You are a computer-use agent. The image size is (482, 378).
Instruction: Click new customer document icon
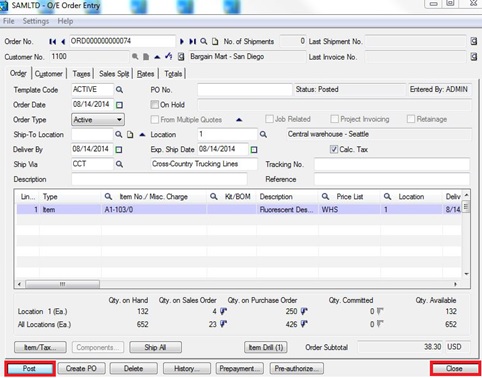click(x=146, y=57)
